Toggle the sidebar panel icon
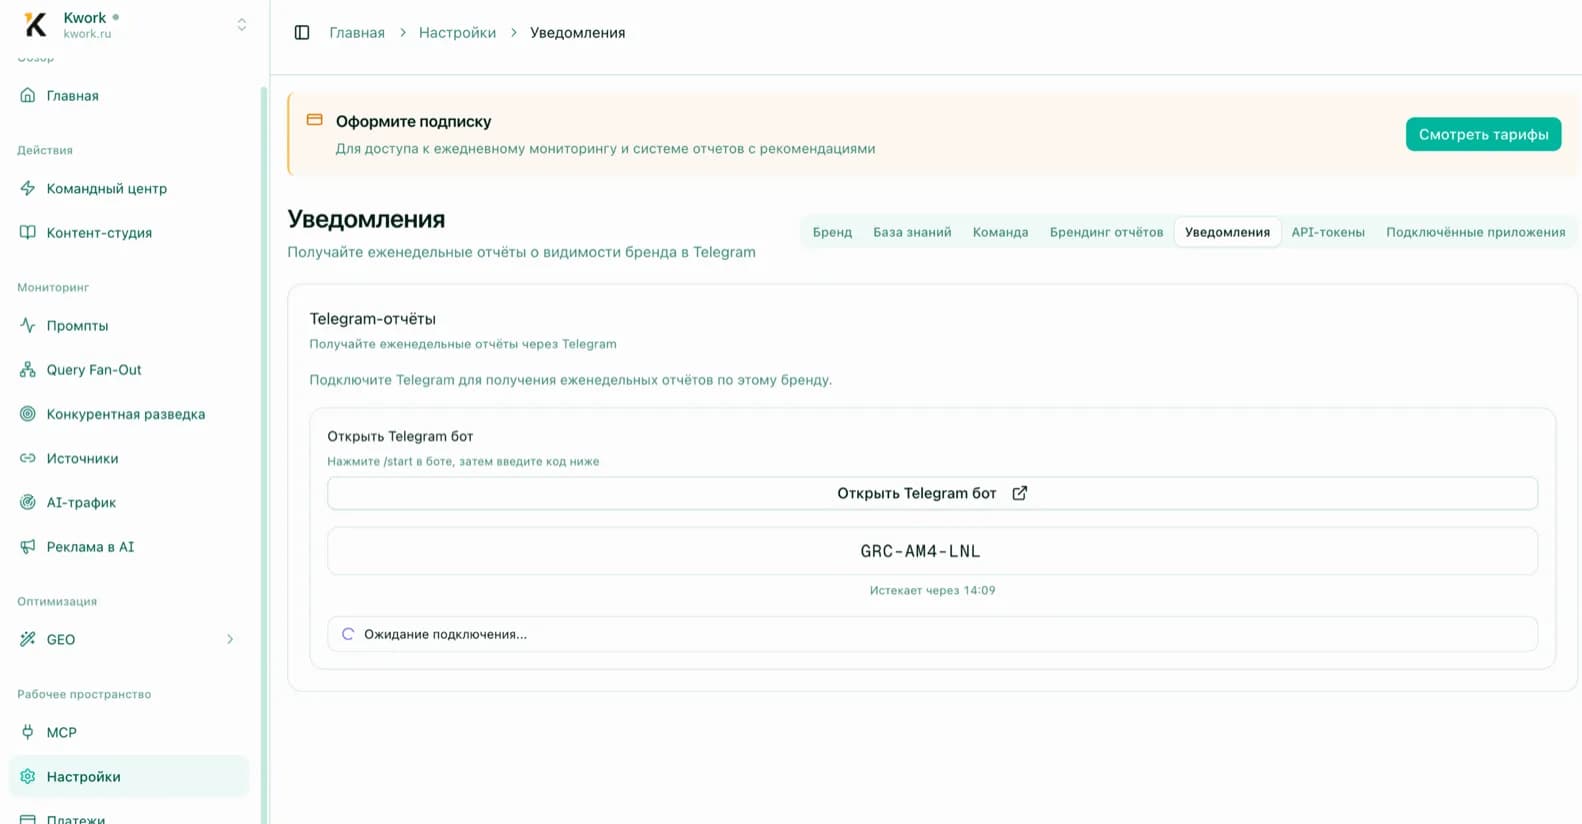Image resolution: width=1582 pixels, height=824 pixels. point(302,33)
